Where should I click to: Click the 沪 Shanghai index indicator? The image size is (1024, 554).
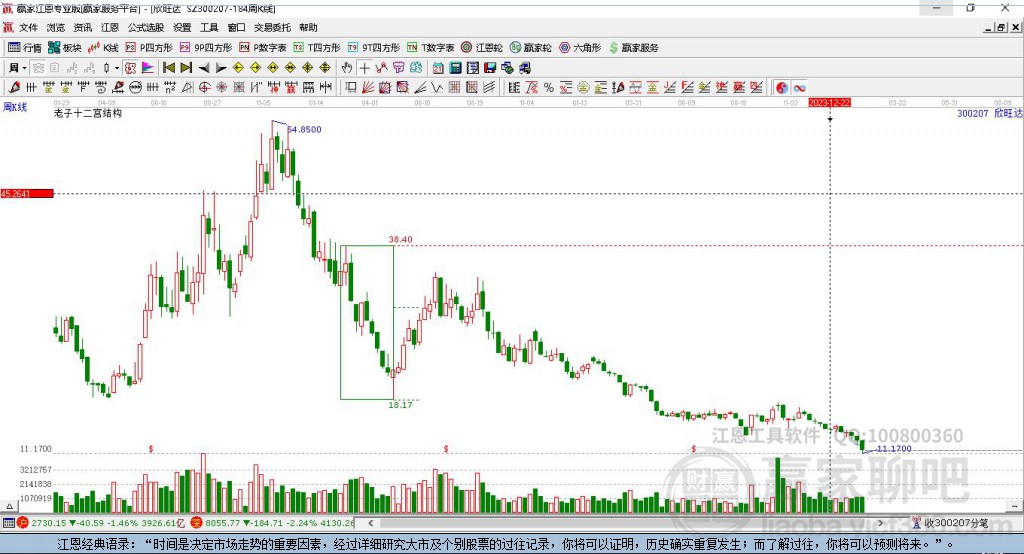[23, 523]
